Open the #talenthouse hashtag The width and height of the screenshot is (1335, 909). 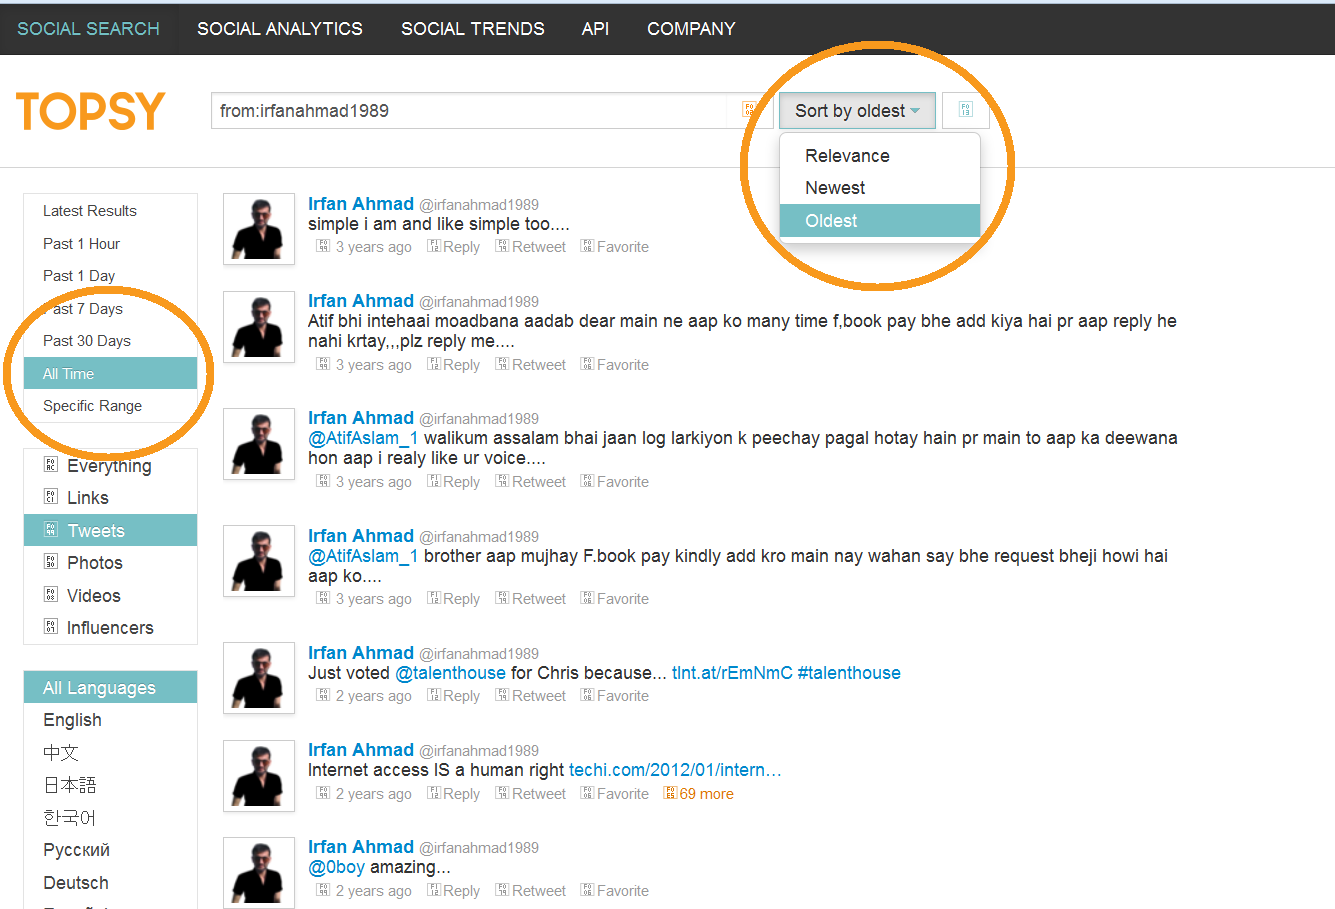coord(849,673)
